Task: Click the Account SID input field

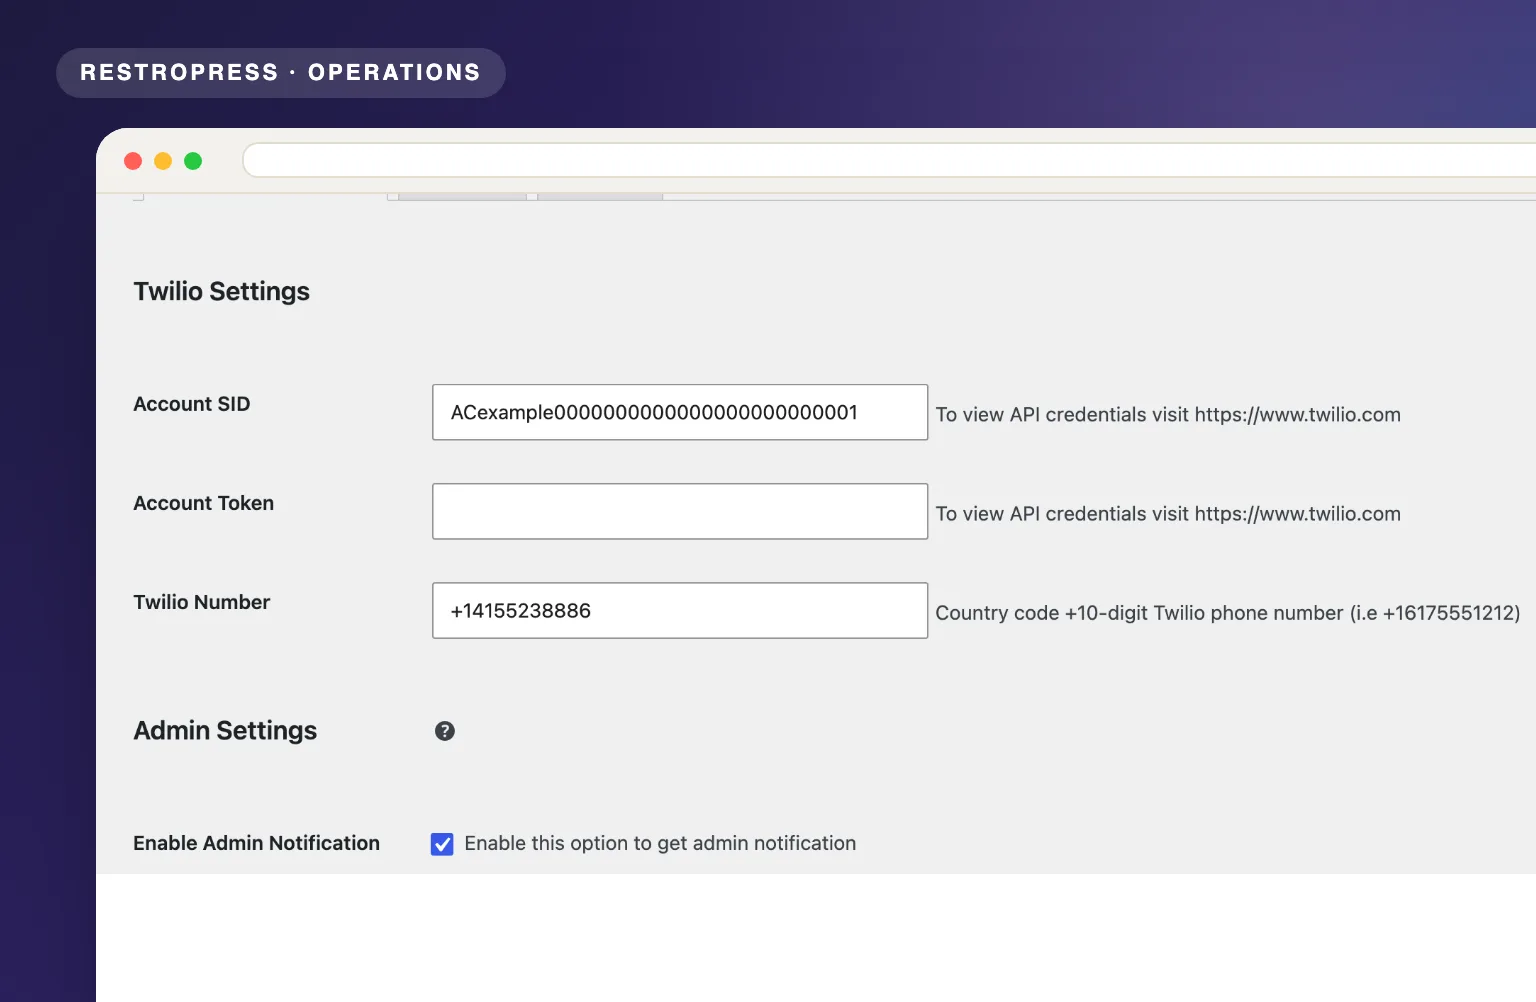Action: (x=680, y=412)
